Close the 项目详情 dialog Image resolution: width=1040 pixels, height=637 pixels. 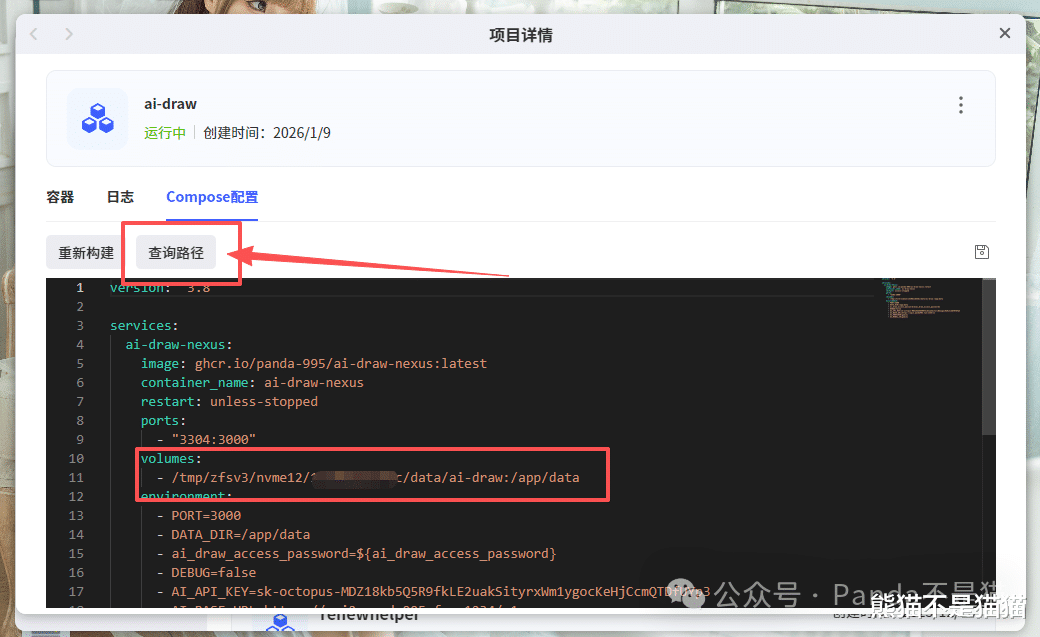coord(1005,33)
